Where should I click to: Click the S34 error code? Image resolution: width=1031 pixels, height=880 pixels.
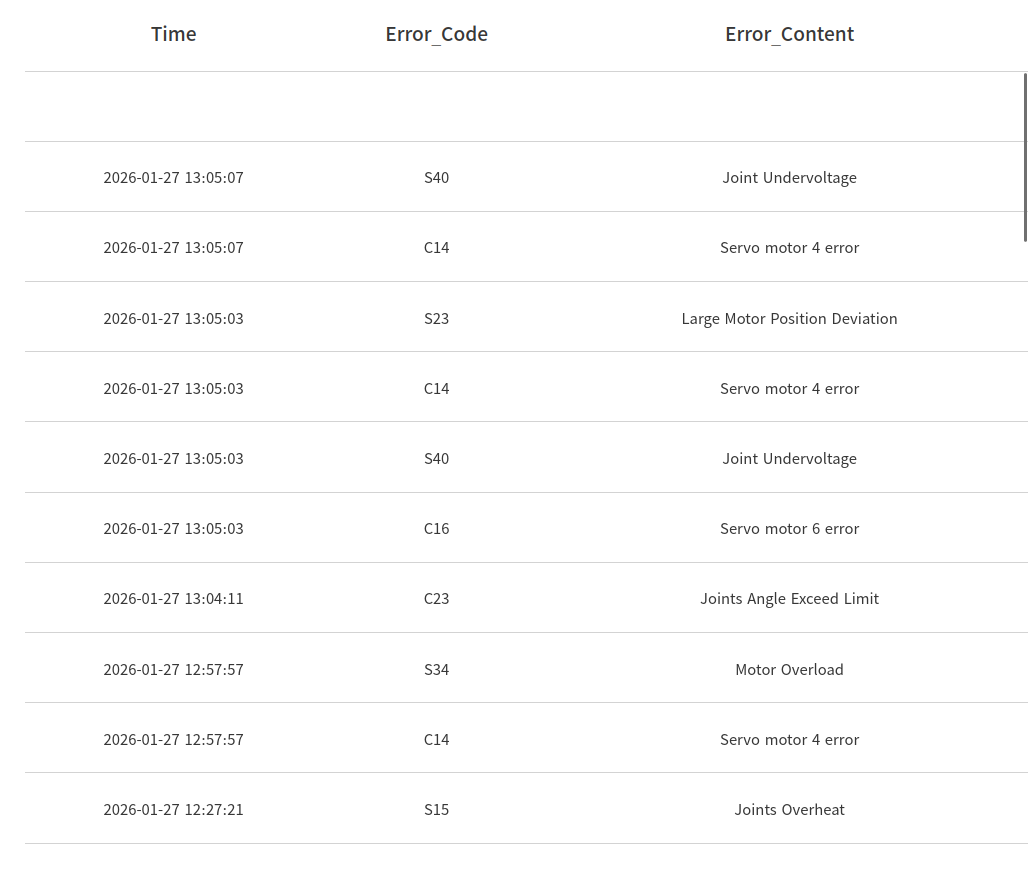coord(436,670)
